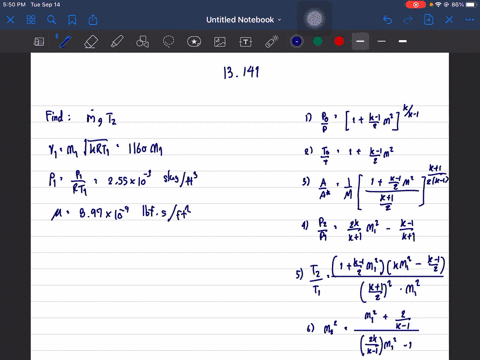
Task: Open search in notebook
Action: click(x=51, y=20)
